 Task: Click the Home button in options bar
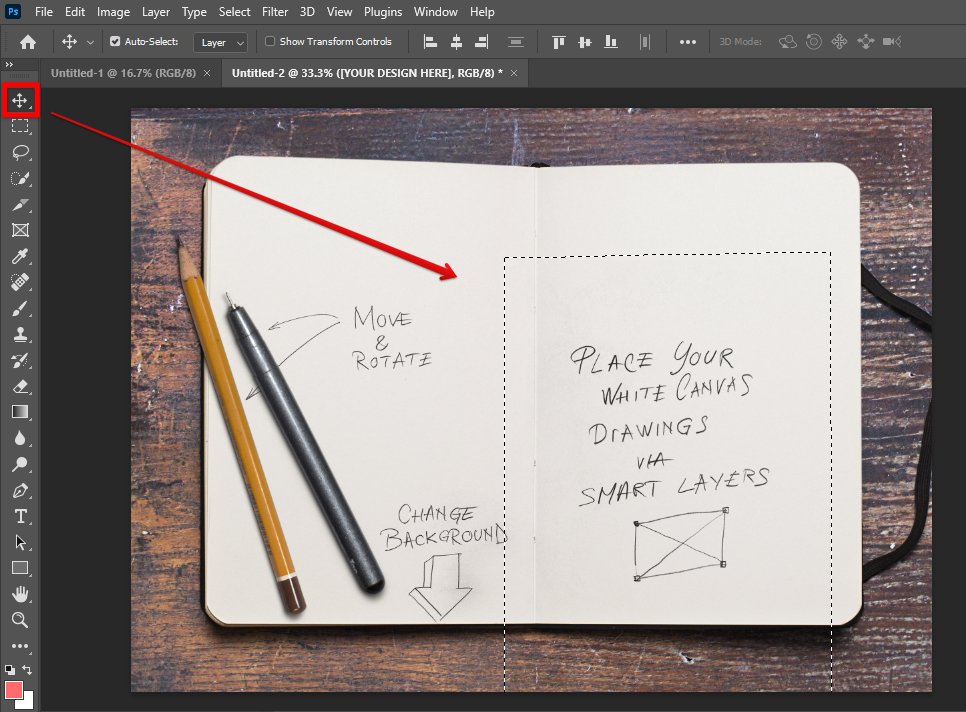click(x=28, y=42)
